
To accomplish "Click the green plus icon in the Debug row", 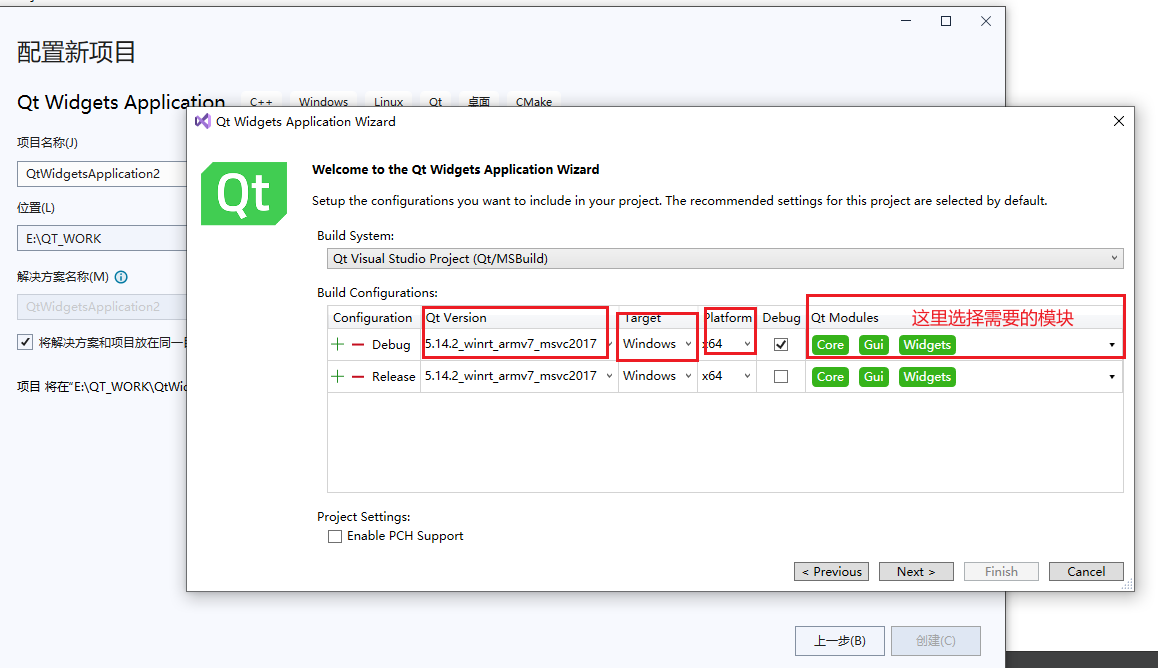I will (338, 345).
